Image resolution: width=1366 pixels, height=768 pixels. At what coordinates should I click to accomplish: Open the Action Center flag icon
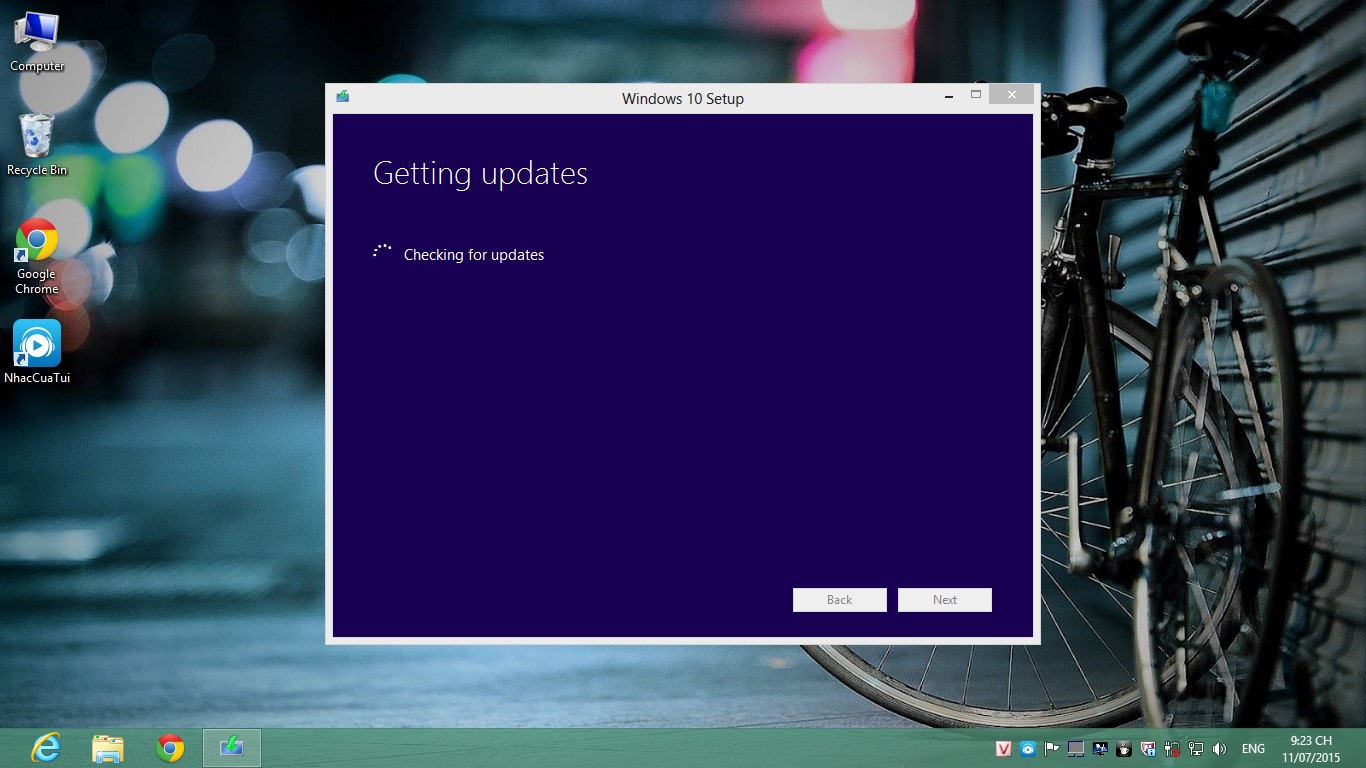[x=1051, y=748]
